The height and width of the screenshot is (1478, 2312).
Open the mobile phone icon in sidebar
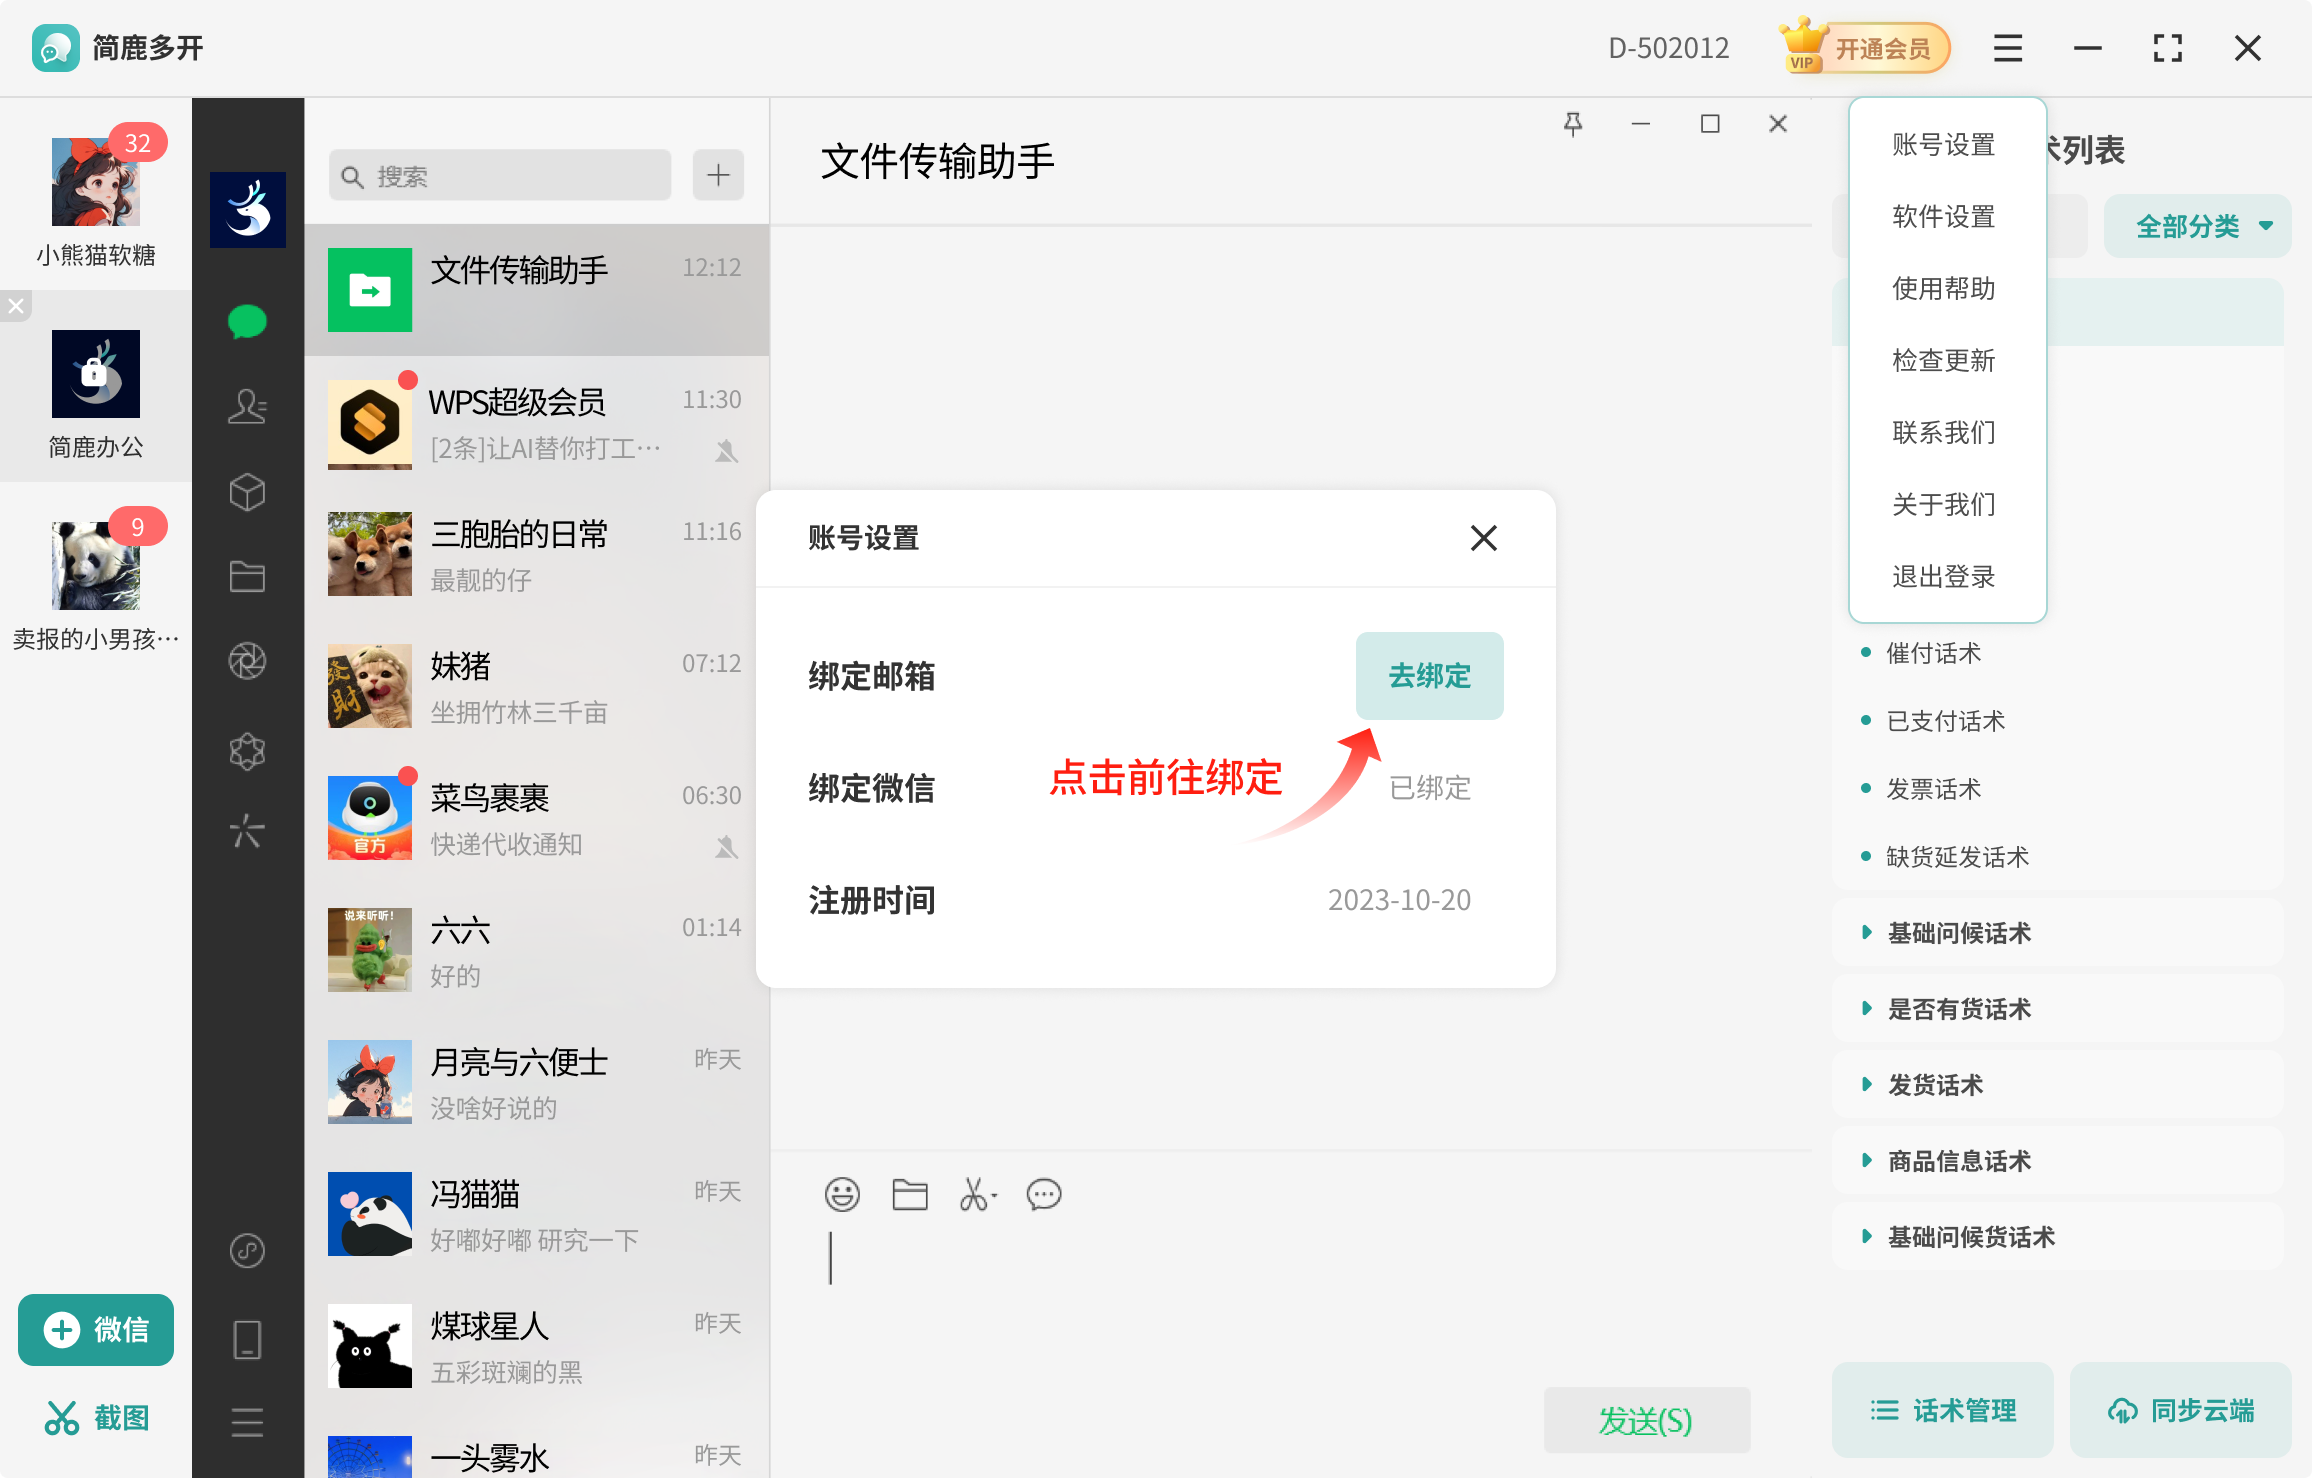coord(247,1339)
